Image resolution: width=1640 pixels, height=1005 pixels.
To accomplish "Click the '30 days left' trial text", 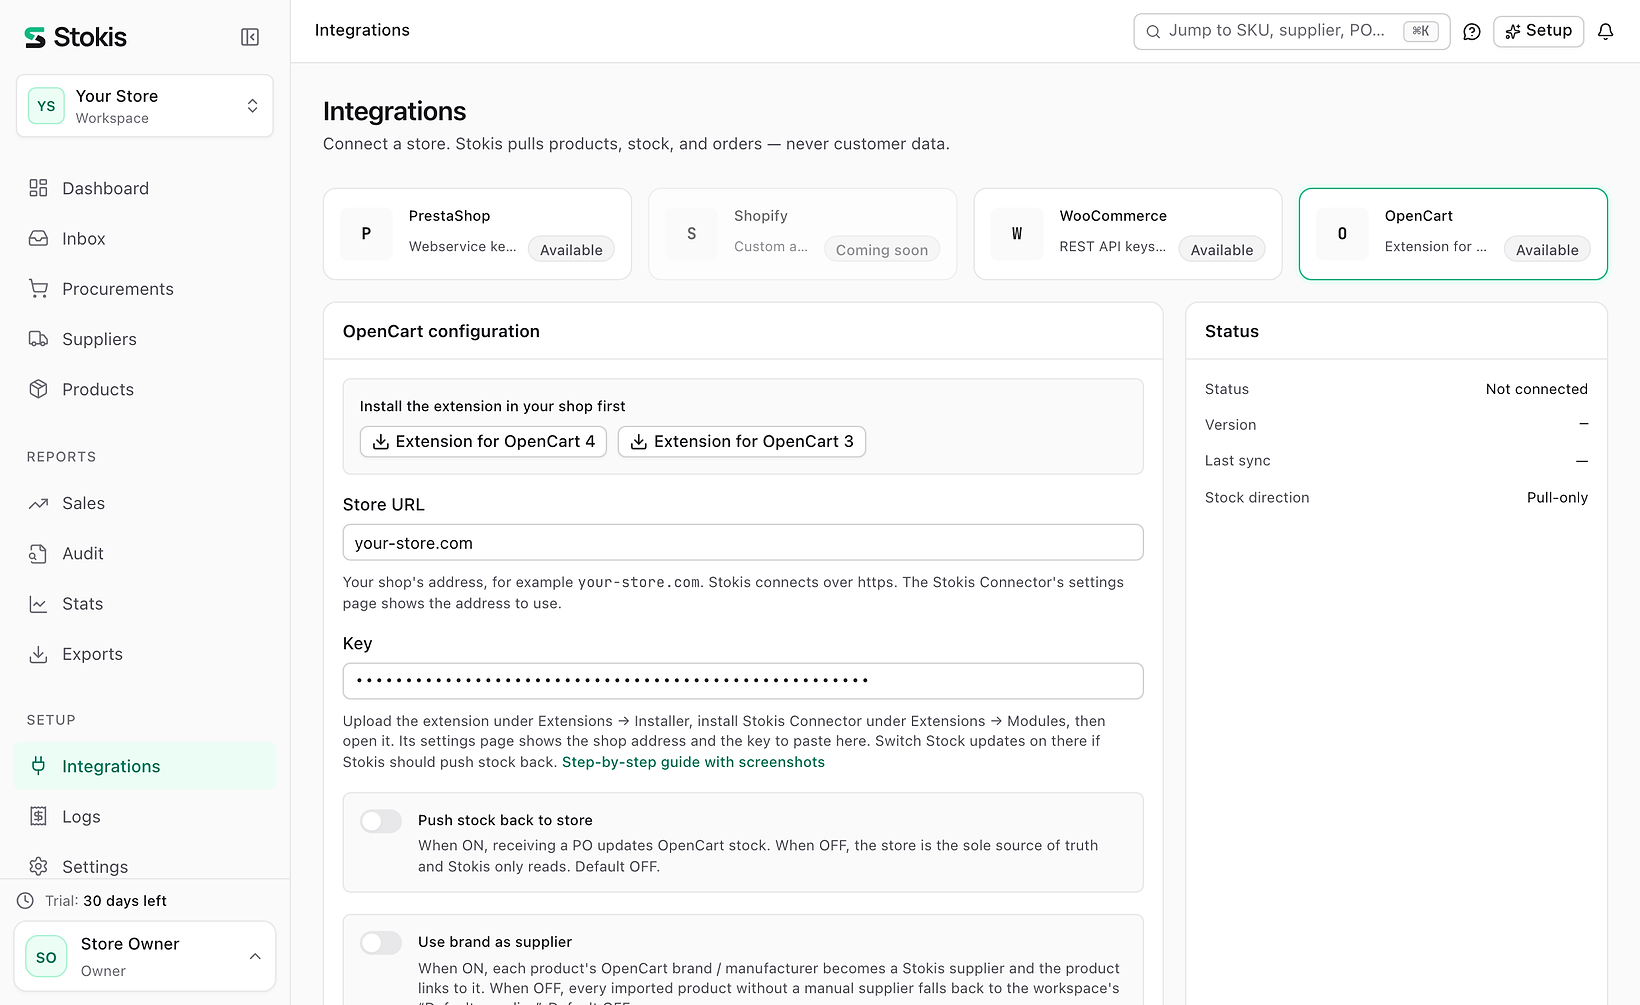I will (125, 901).
